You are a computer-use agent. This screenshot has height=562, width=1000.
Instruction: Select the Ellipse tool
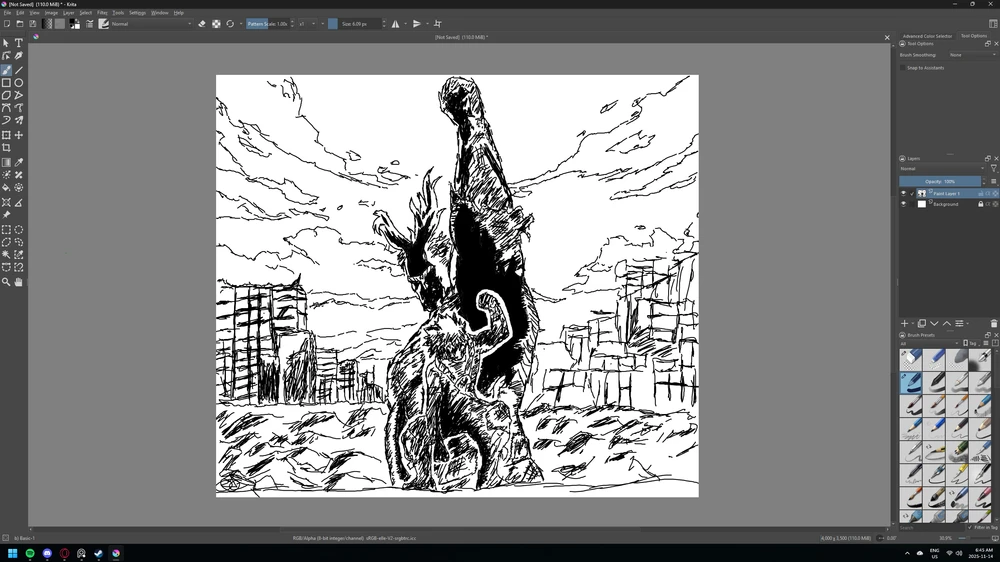(18, 83)
